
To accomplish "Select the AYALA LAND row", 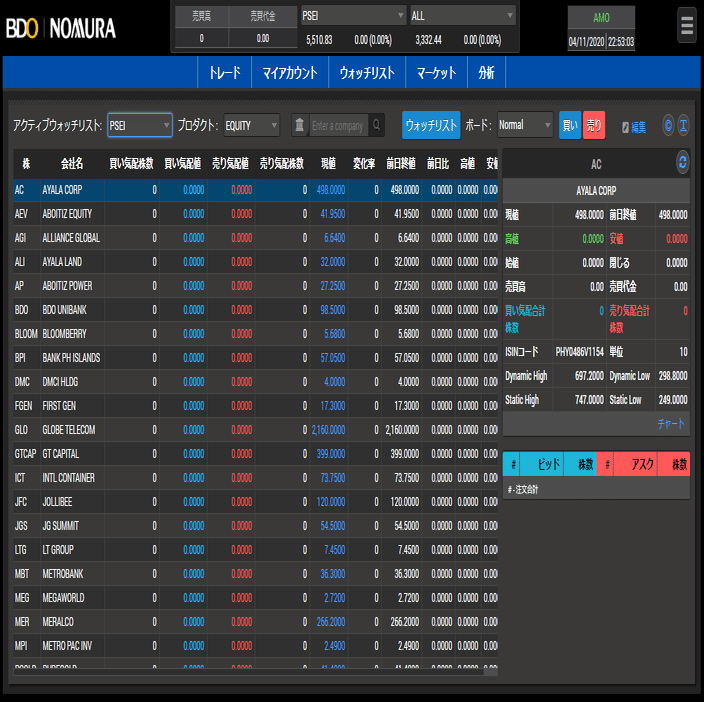I will coord(255,262).
